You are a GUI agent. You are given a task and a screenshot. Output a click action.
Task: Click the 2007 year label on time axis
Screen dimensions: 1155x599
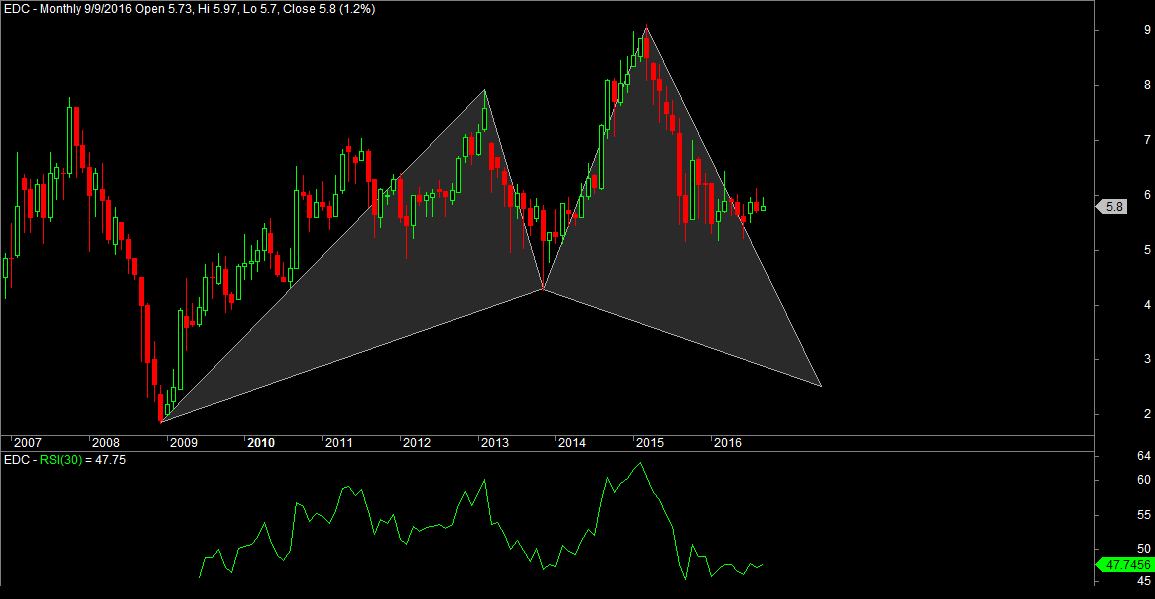coord(28,443)
